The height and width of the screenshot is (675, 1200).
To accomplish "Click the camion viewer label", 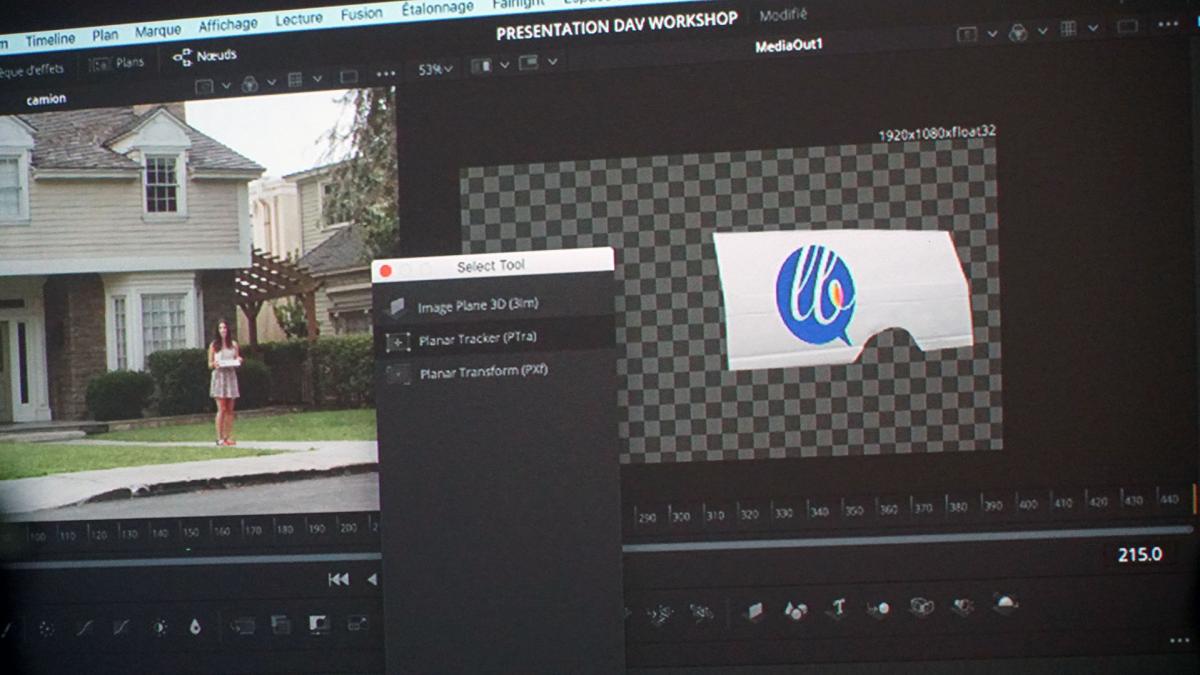I will tap(46, 99).
